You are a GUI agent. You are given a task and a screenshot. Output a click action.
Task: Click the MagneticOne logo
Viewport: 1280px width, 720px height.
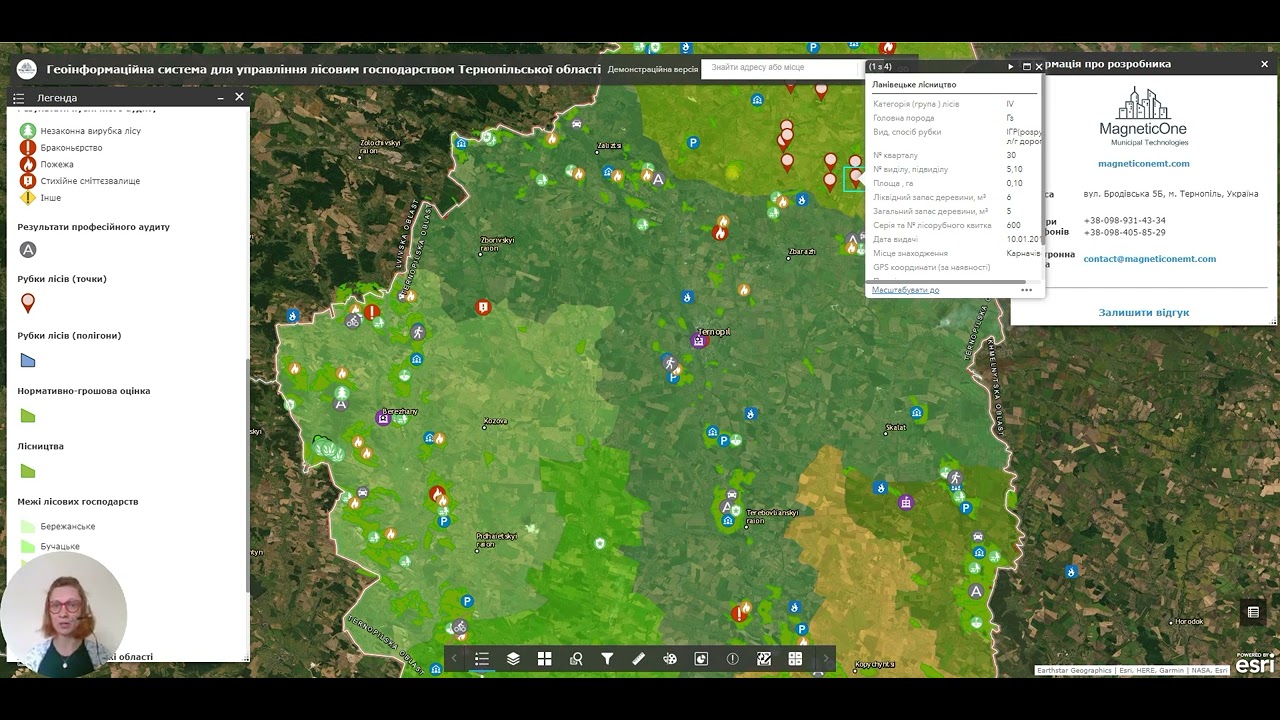click(x=1144, y=116)
